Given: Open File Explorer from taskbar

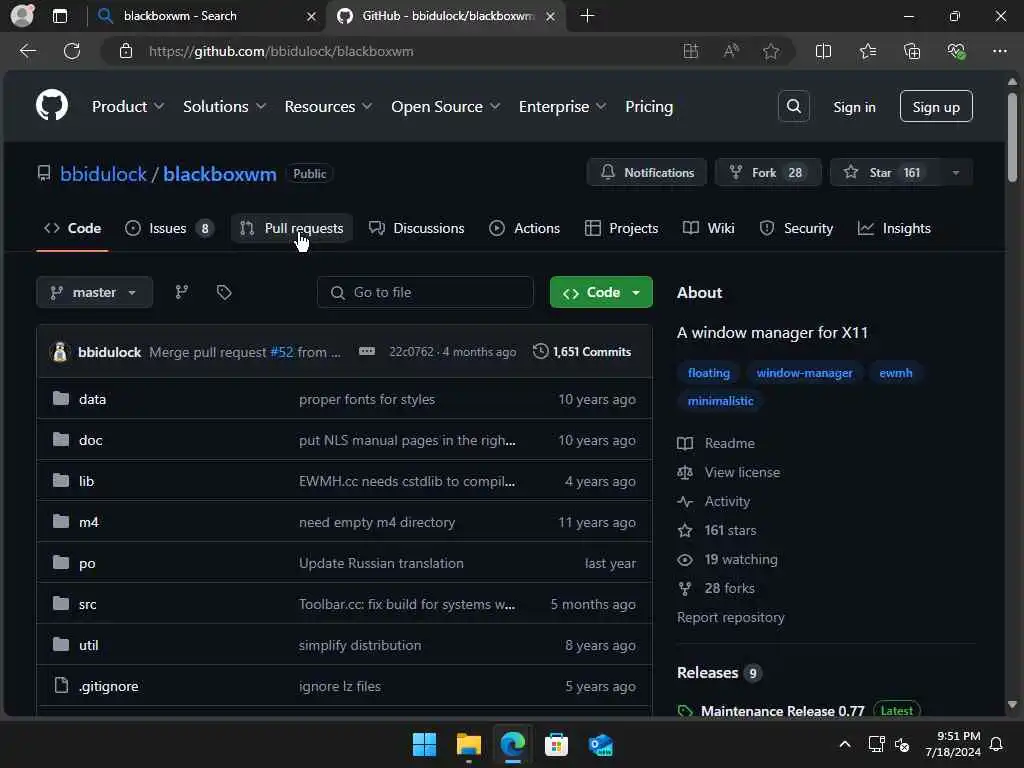Looking at the screenshot, I should tap(469, 744).
